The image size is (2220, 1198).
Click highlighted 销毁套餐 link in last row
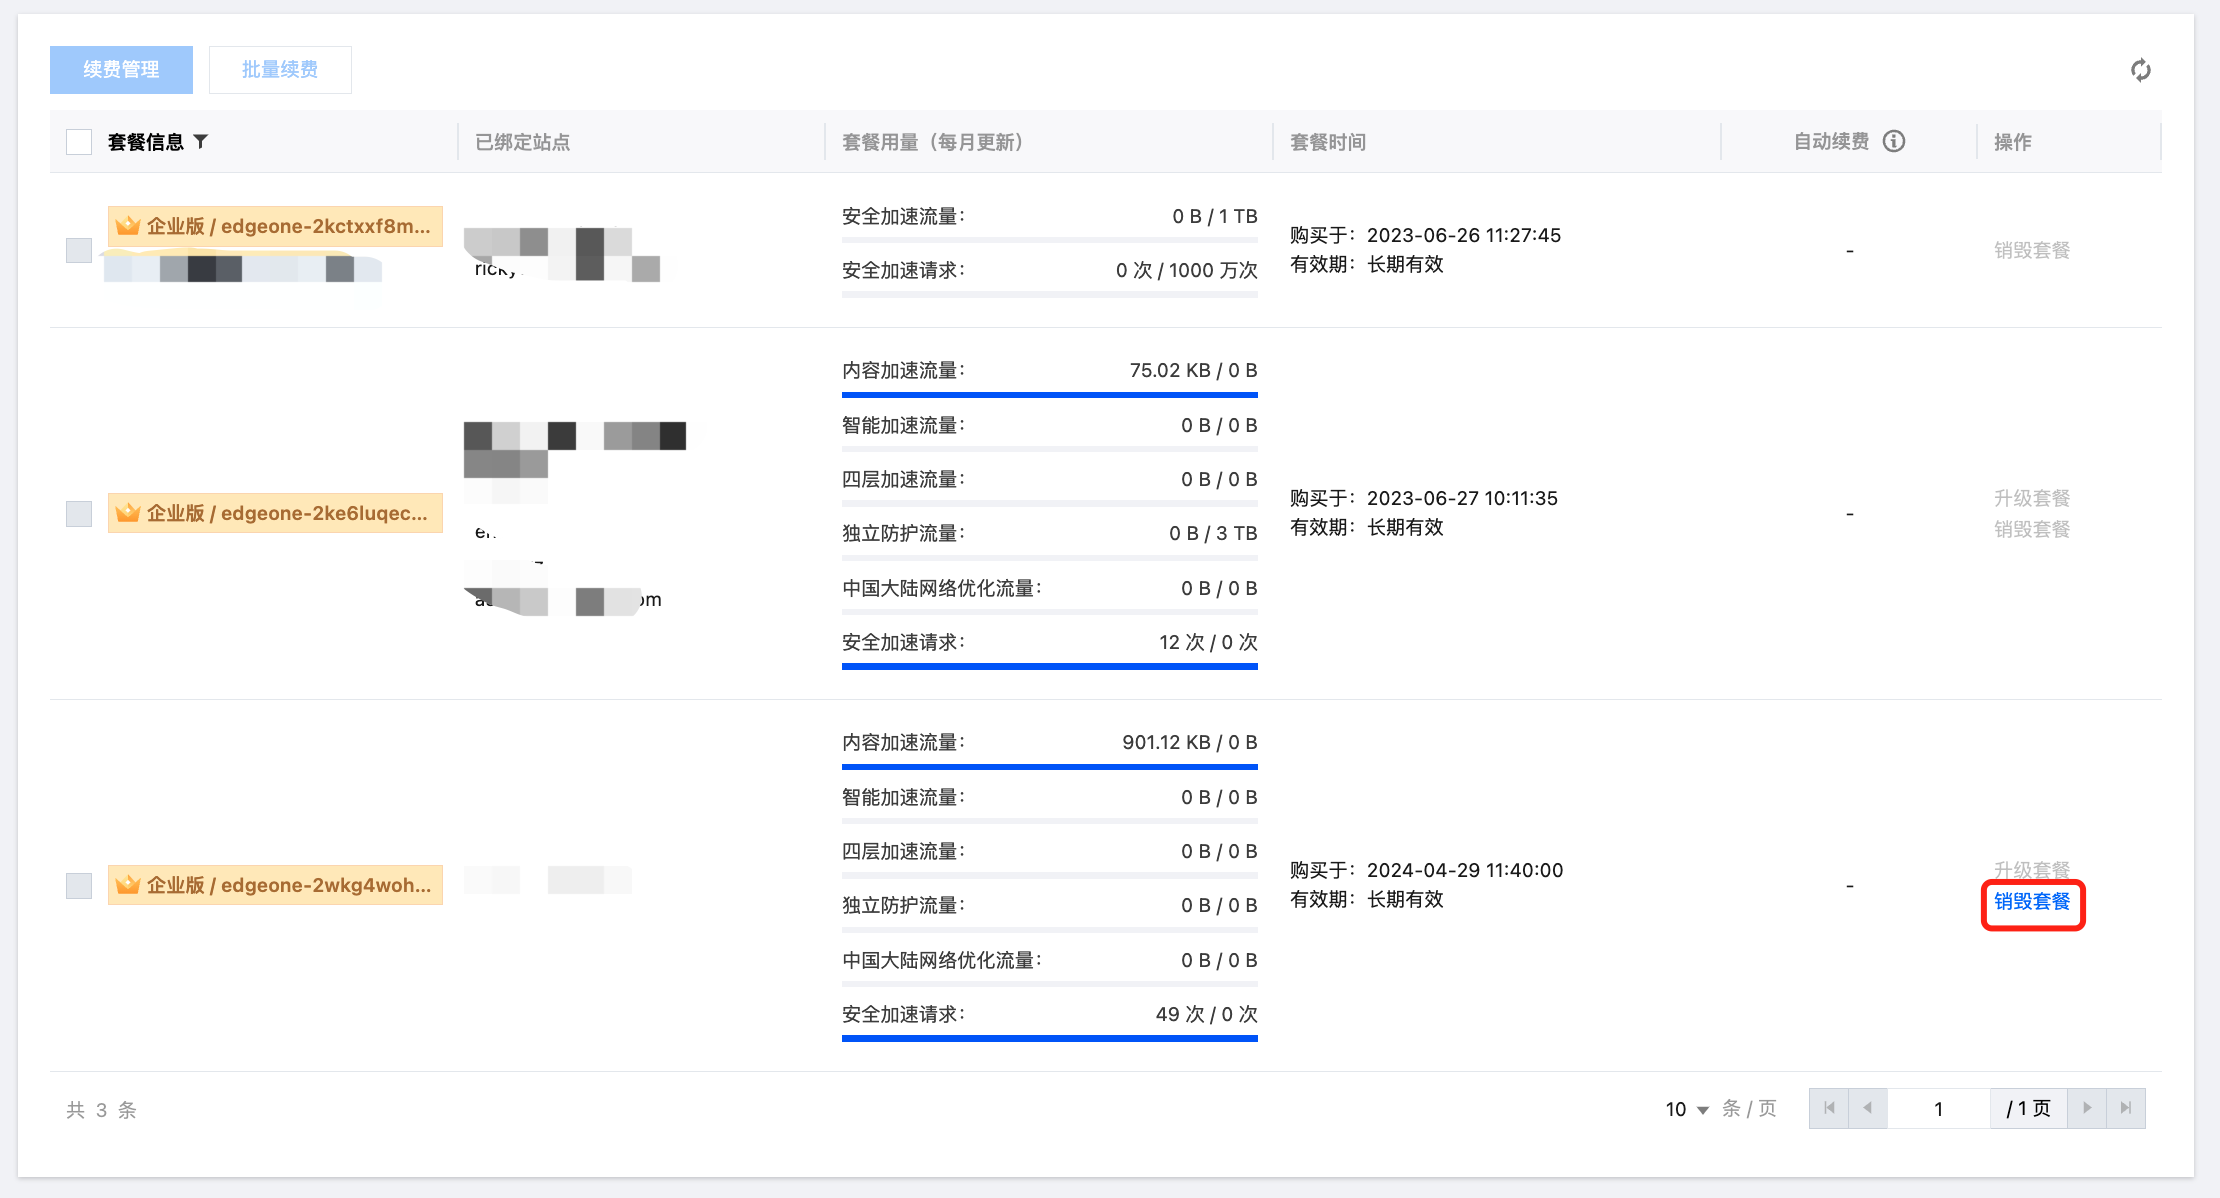(x=2032, y=902)
